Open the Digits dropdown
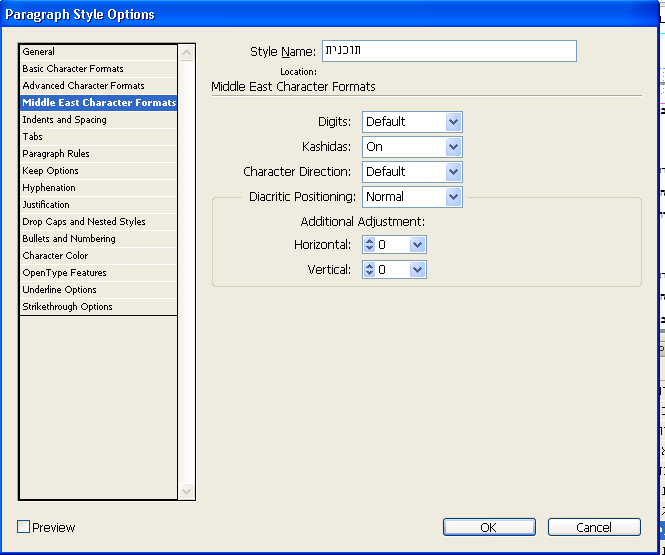Viewport: 665px width, 555px height. [x=453, y=122]
